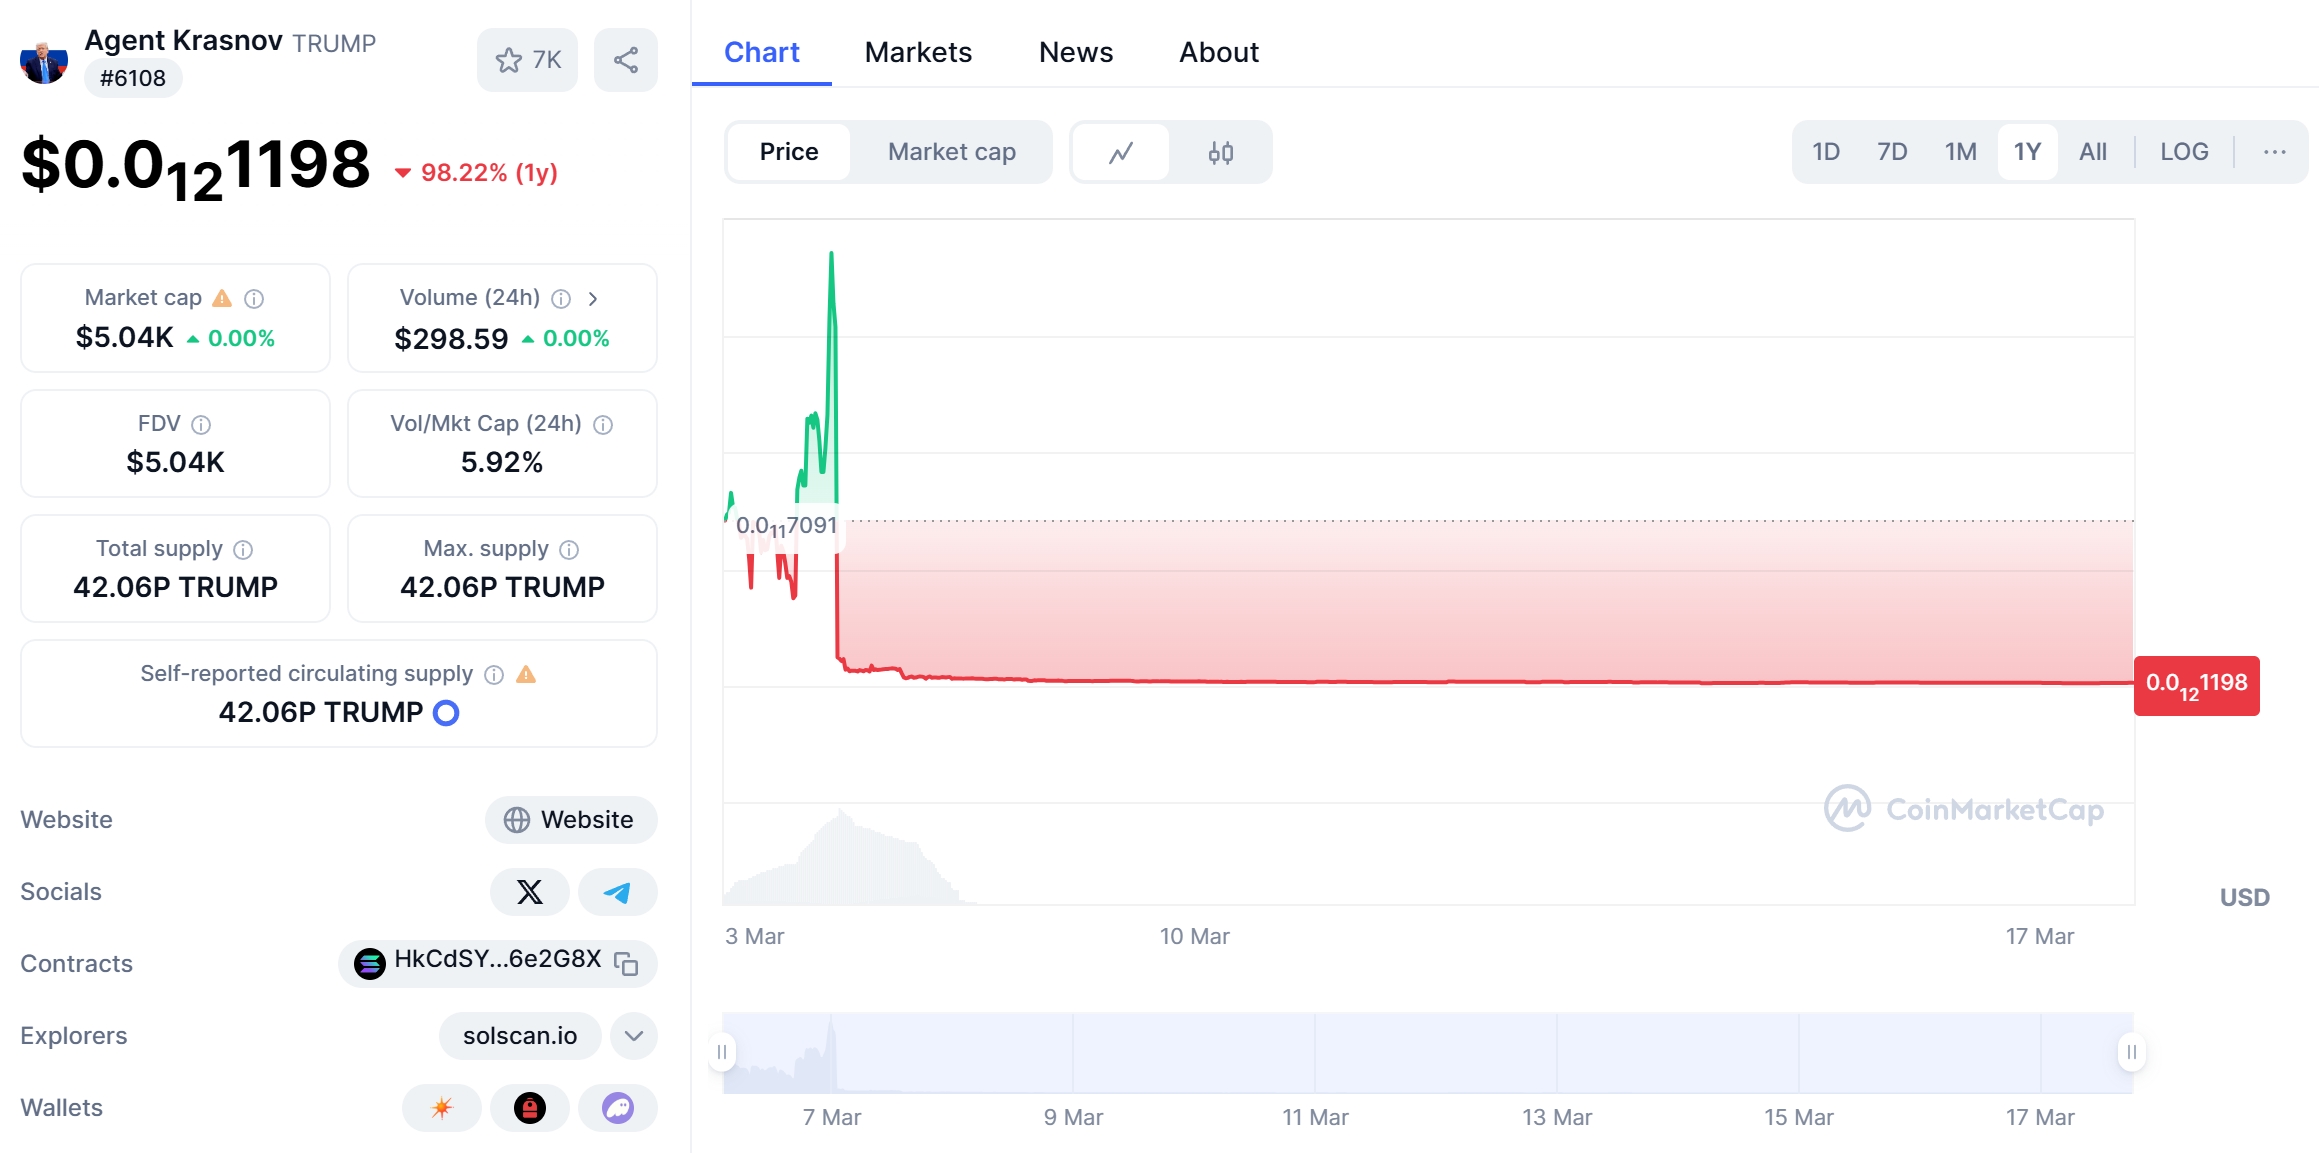Click circulating supply progress ring
Viewport: 2319px width, 1153px height.
click(446, 712)
